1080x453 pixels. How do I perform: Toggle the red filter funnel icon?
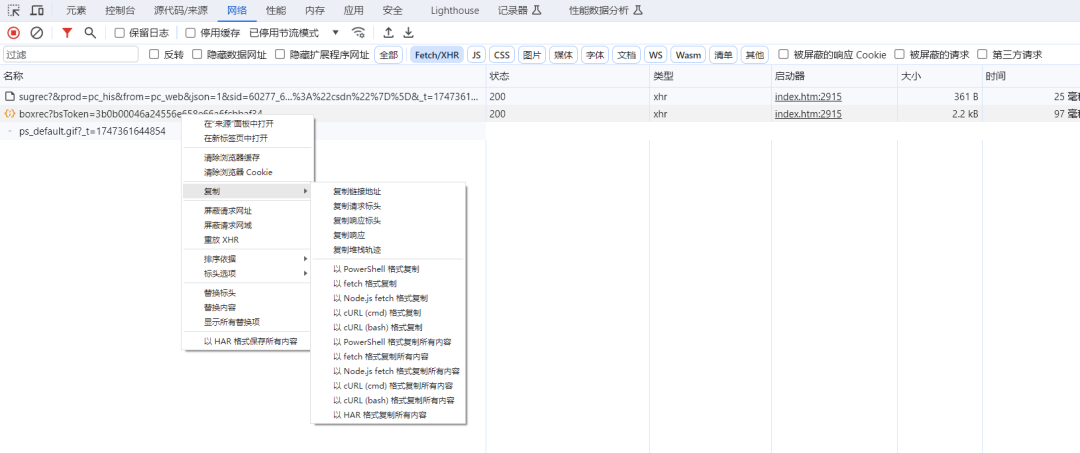pyautogui.click(x=67, y=33)
